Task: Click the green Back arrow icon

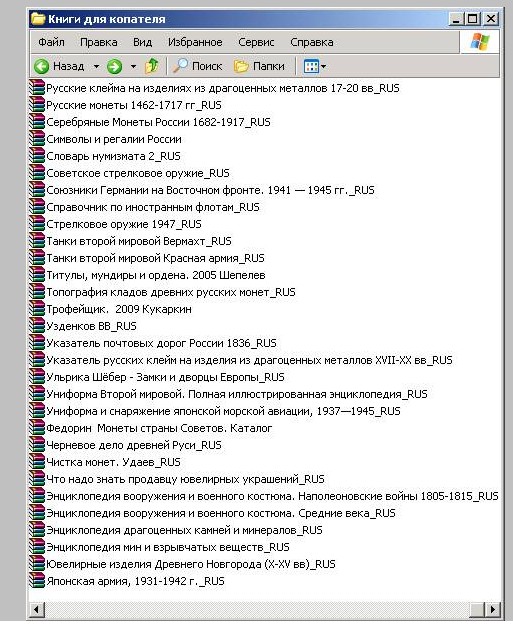Action: [42, 66]
